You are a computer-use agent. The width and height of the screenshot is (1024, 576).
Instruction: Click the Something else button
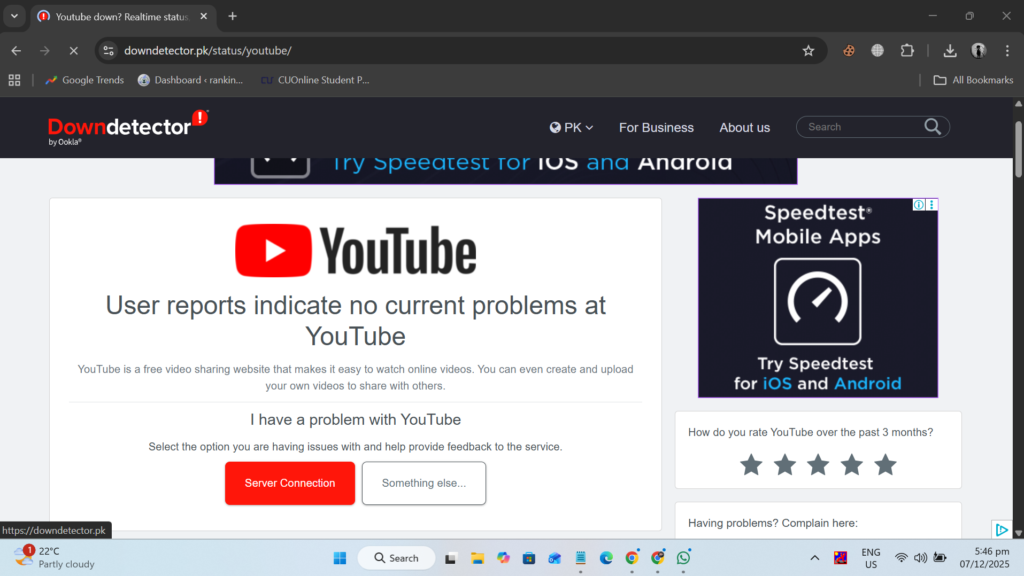423,483
